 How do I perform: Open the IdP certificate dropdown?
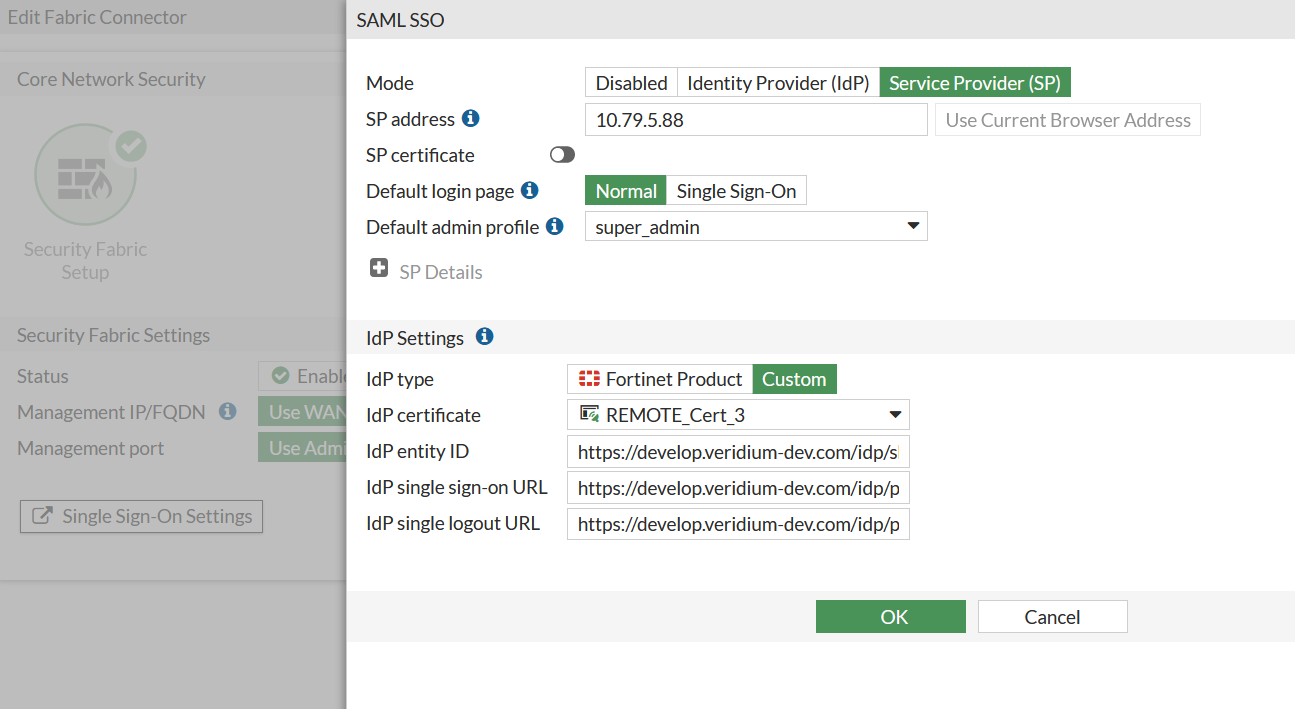click(x=738, y=415)
